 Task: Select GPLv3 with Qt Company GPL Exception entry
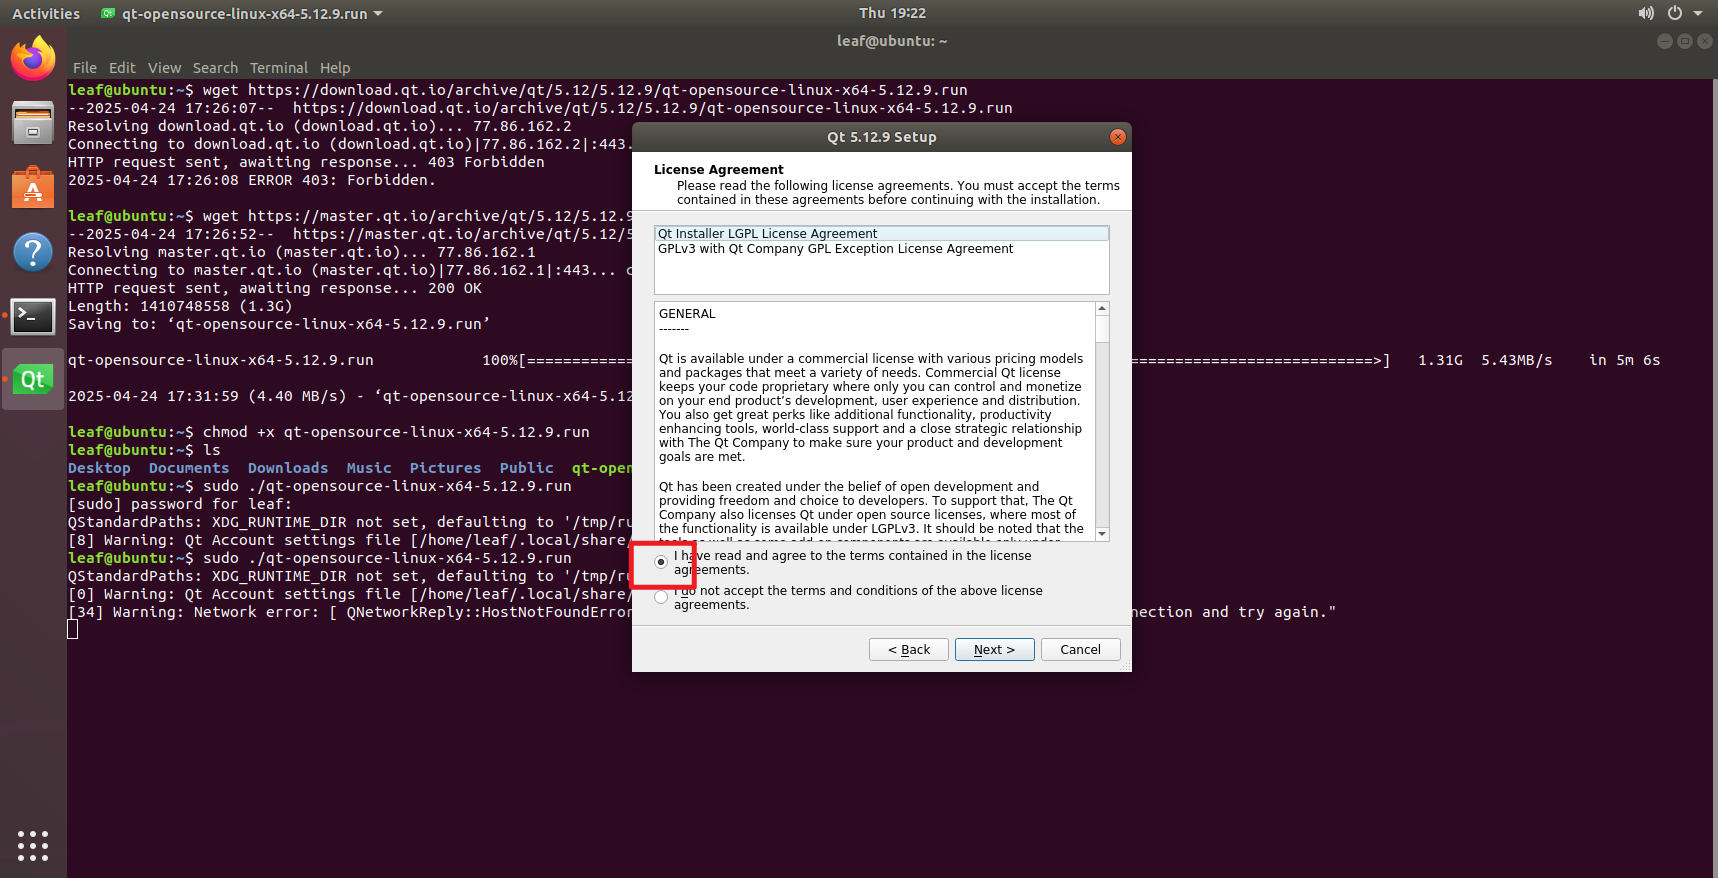point(881,249)
